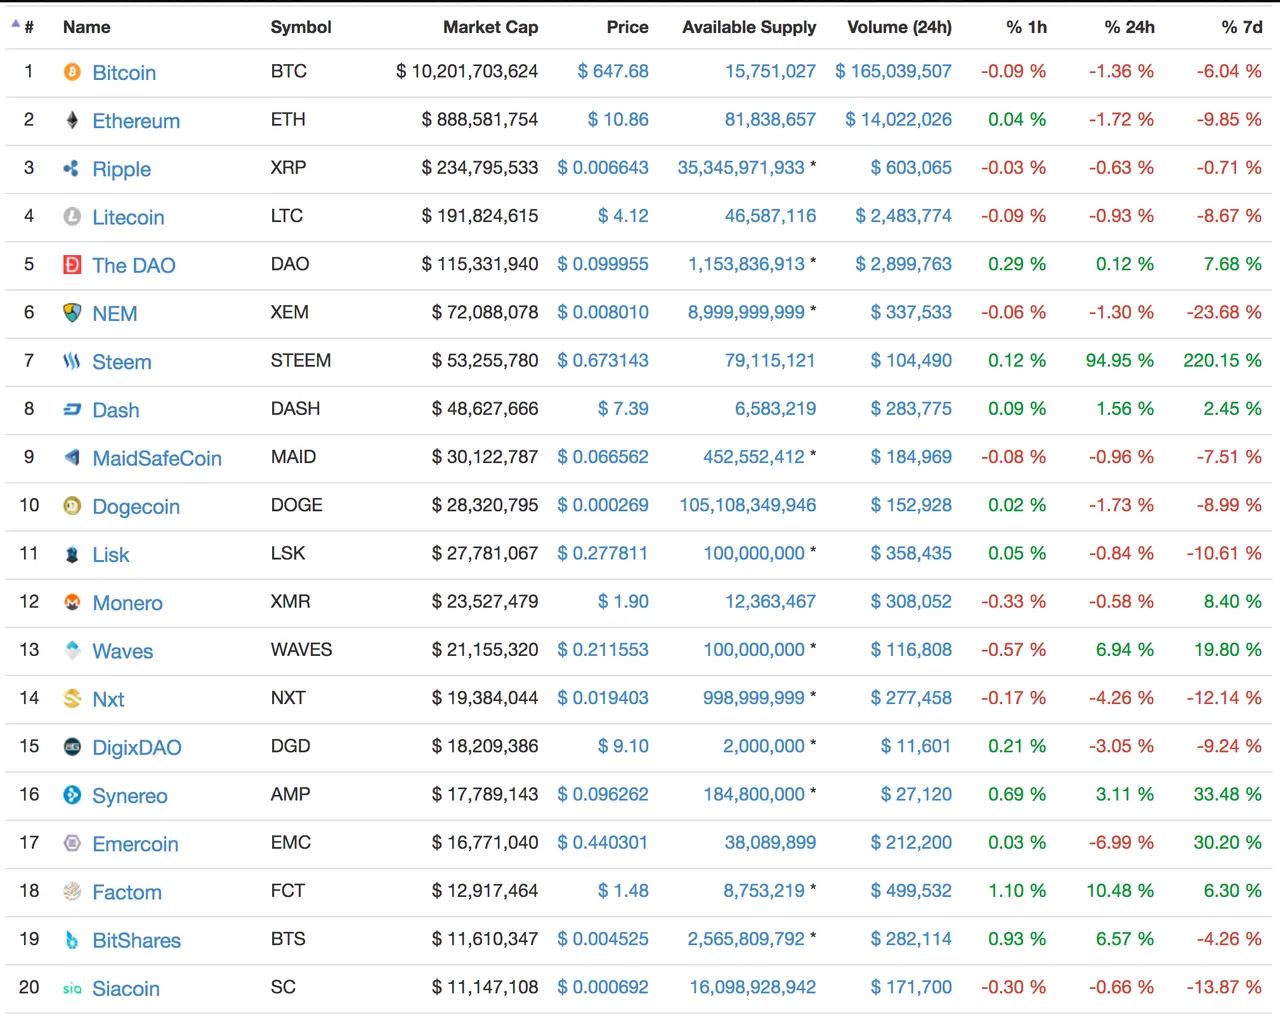Click the WAVES symbol cell
The height and width of the screenshot is (1015, 1280).
pos(301,649)
